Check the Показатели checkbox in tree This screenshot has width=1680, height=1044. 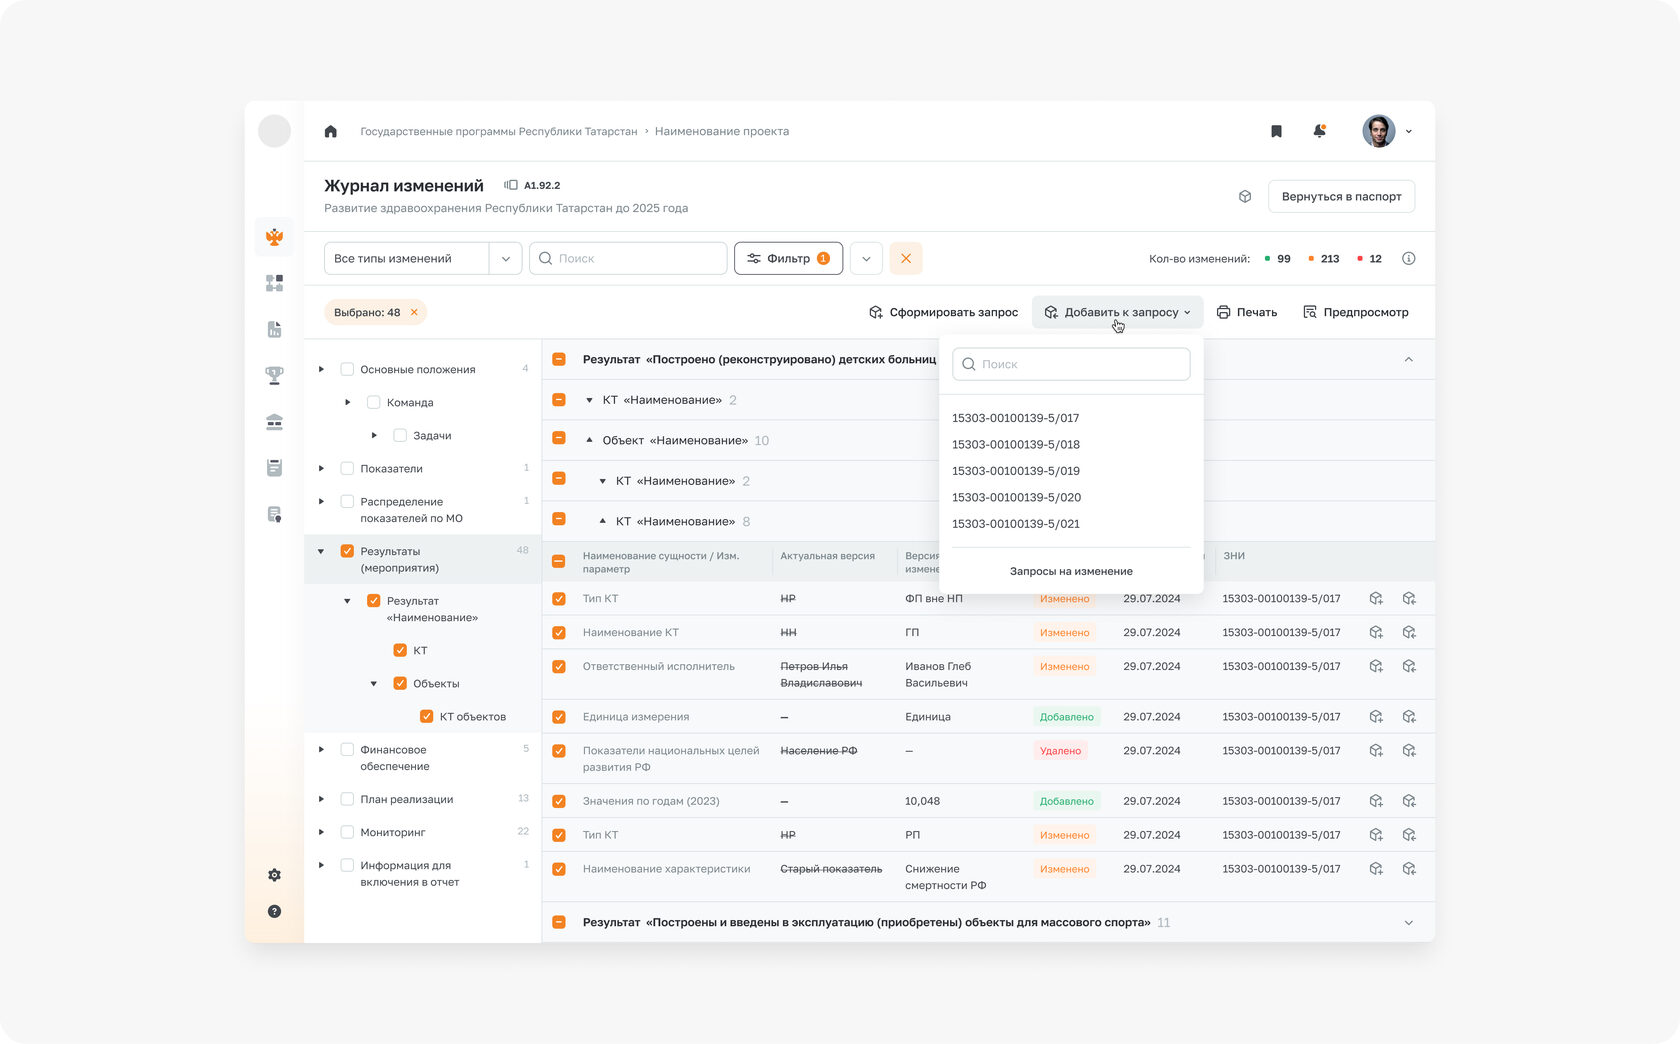pyautogui.click(x=347, y=468)
